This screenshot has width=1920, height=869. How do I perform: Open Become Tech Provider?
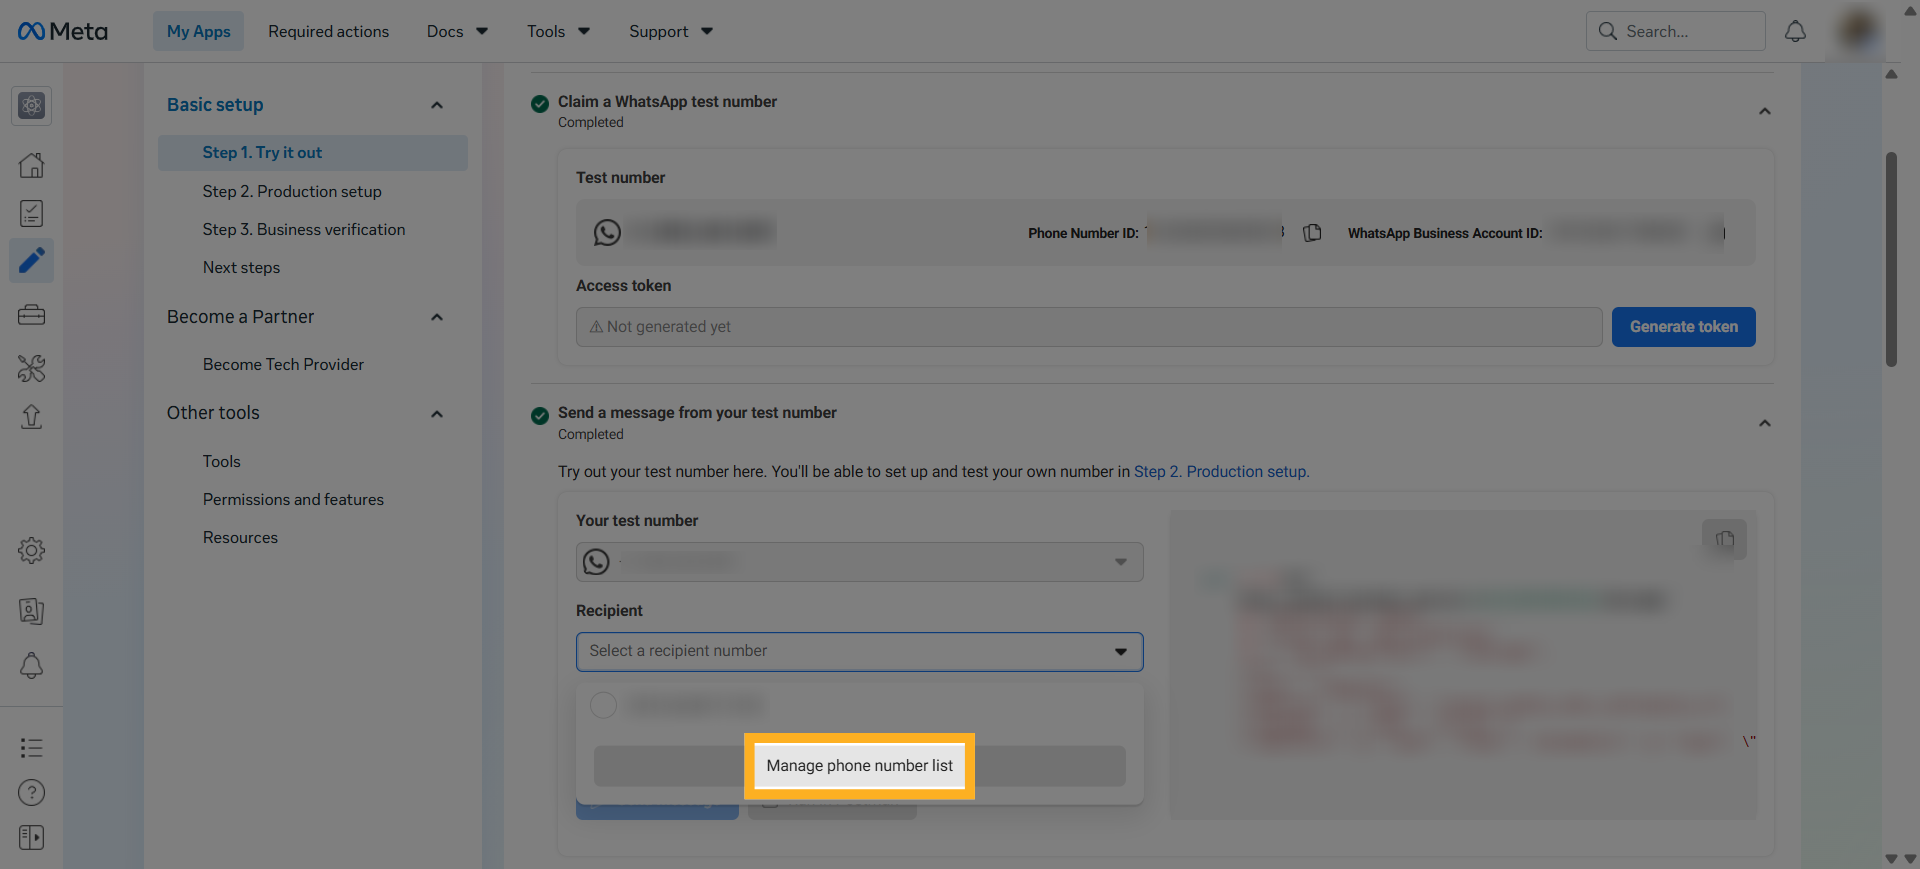click(283, 364)
